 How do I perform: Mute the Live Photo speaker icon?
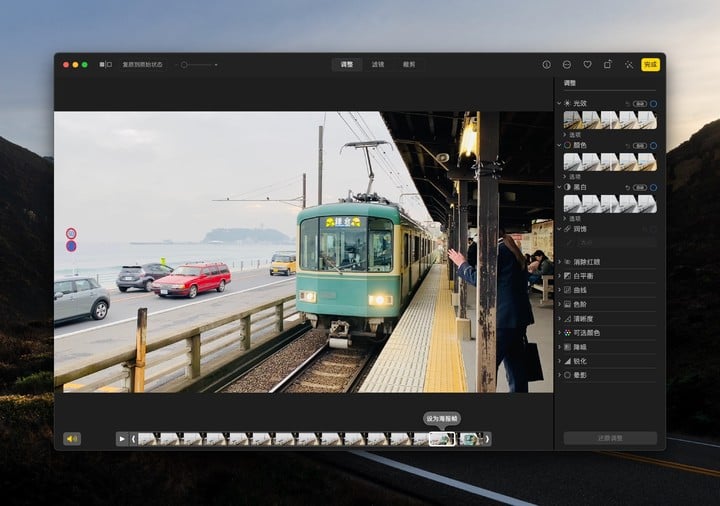point(72,438)
